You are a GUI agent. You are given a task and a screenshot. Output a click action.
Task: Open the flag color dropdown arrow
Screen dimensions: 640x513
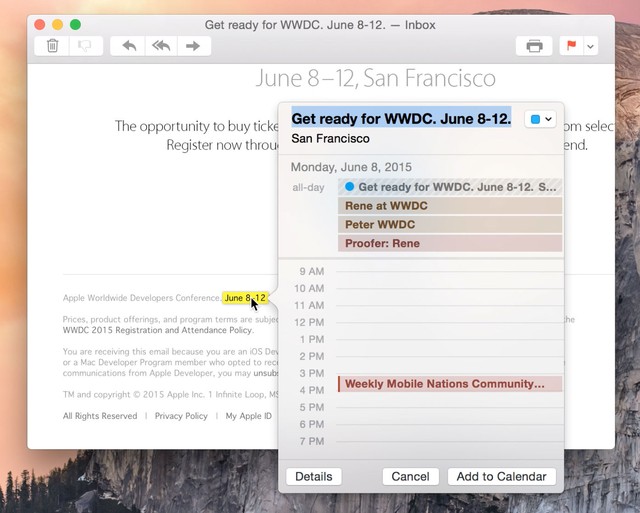tap(590, 46)
